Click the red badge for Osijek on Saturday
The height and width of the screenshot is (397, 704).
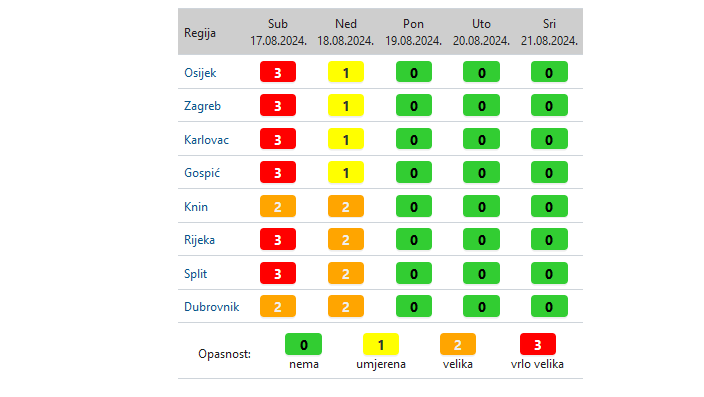[278, 72]
